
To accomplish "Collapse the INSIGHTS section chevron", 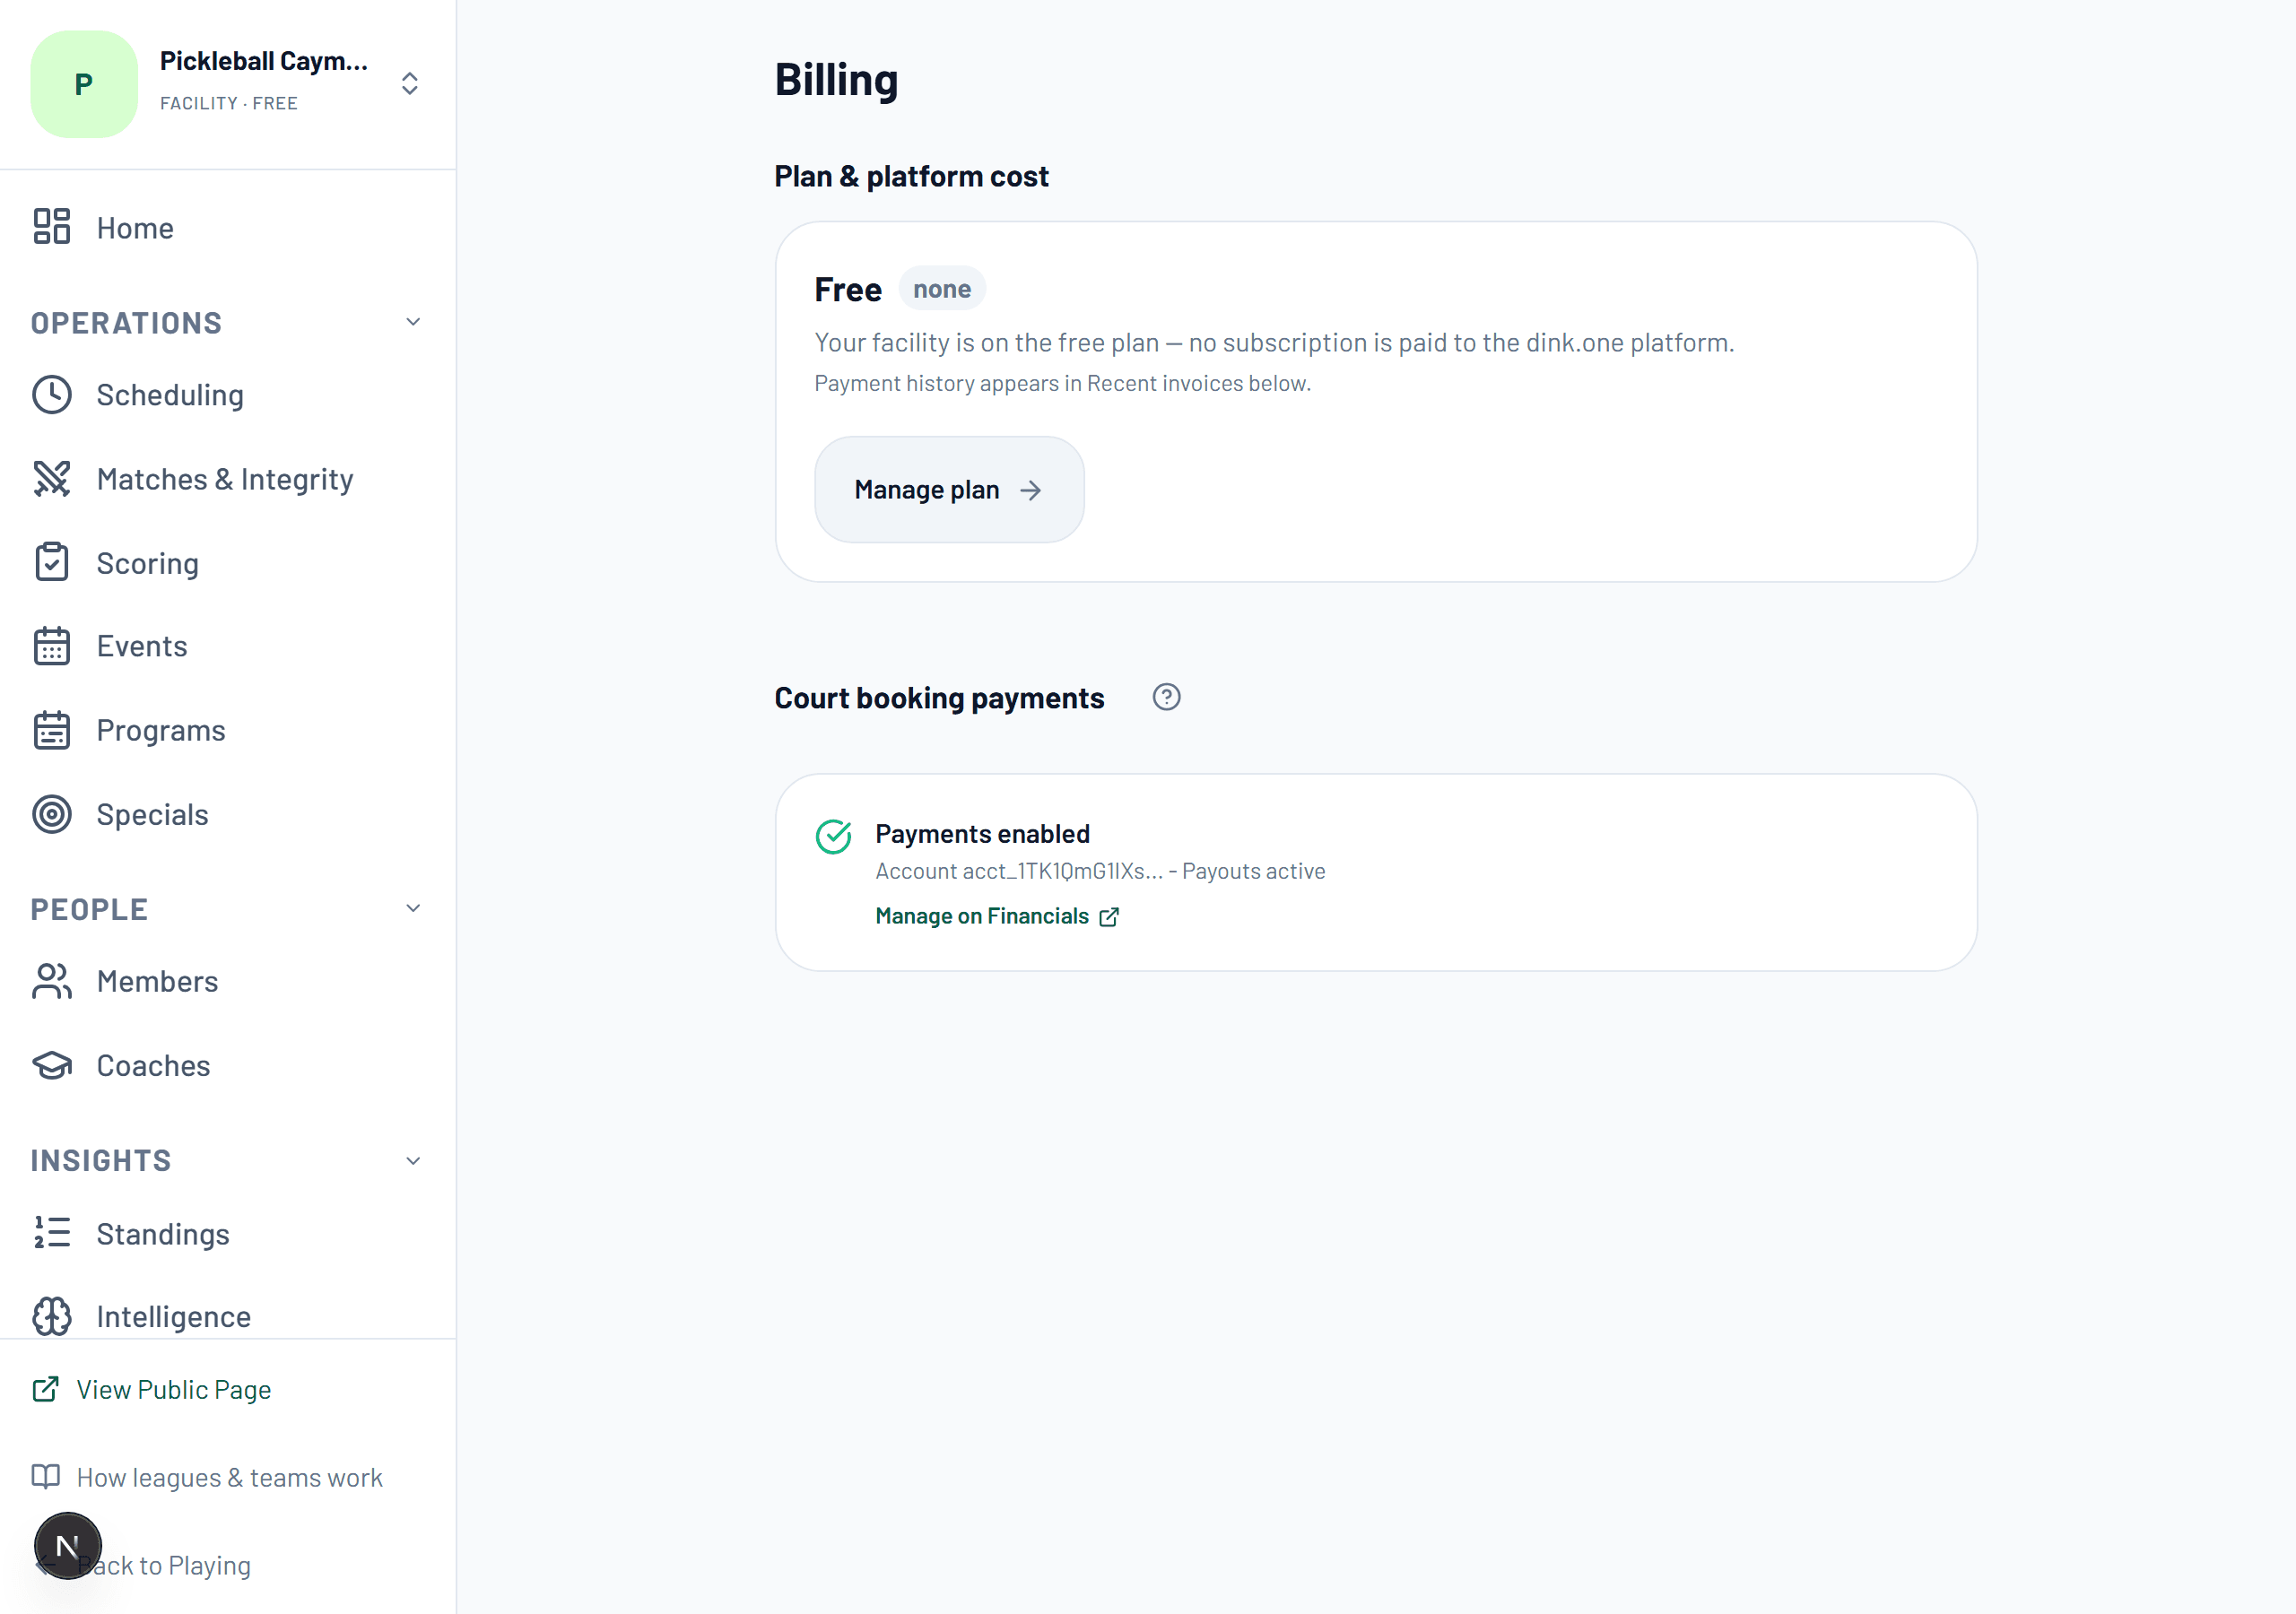I will coord(413,1161).
